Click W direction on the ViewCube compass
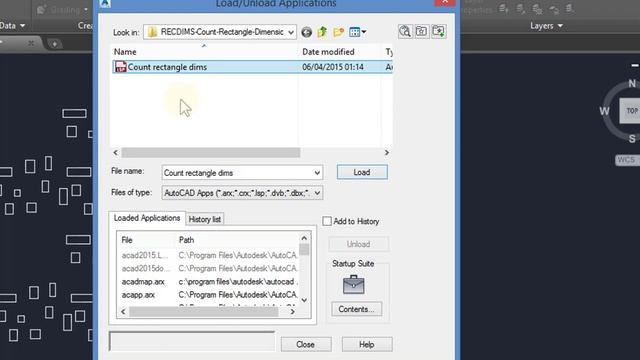This screenshot has width=640, height=360. 604,111
